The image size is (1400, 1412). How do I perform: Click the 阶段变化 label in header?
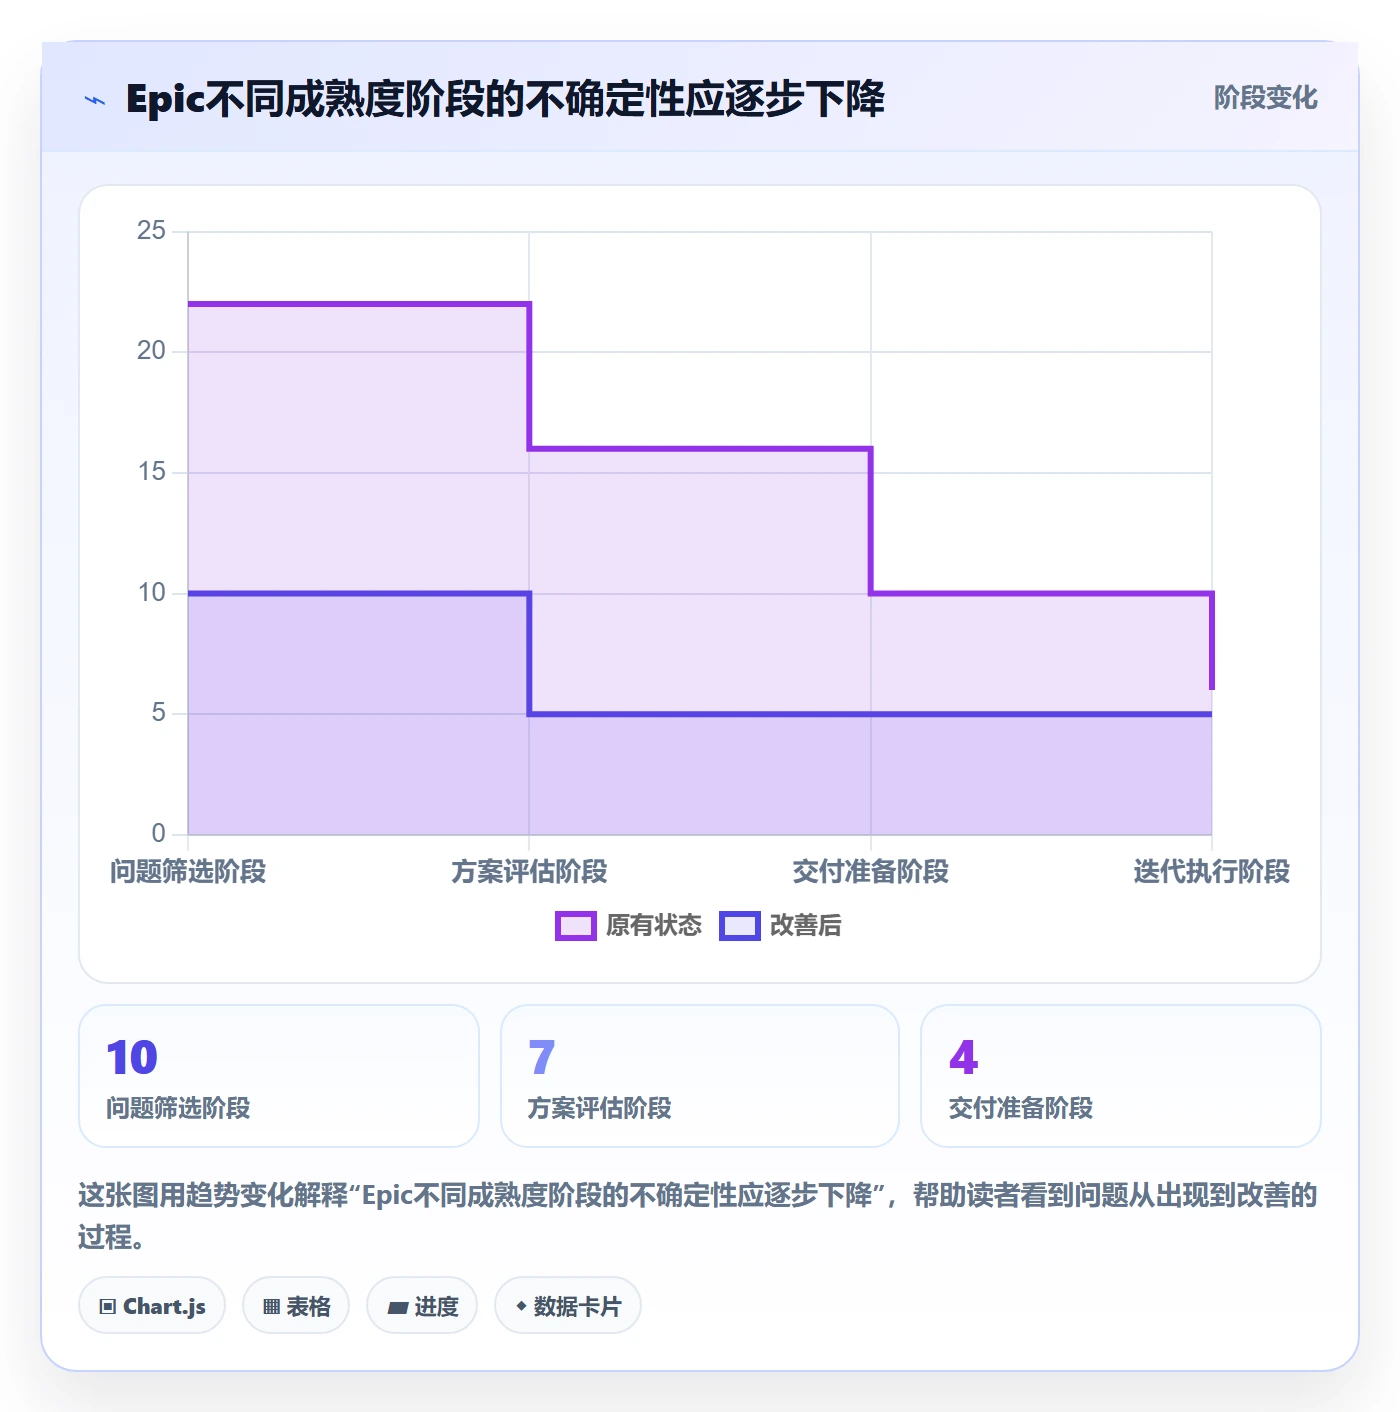(x=1265, y=98)
